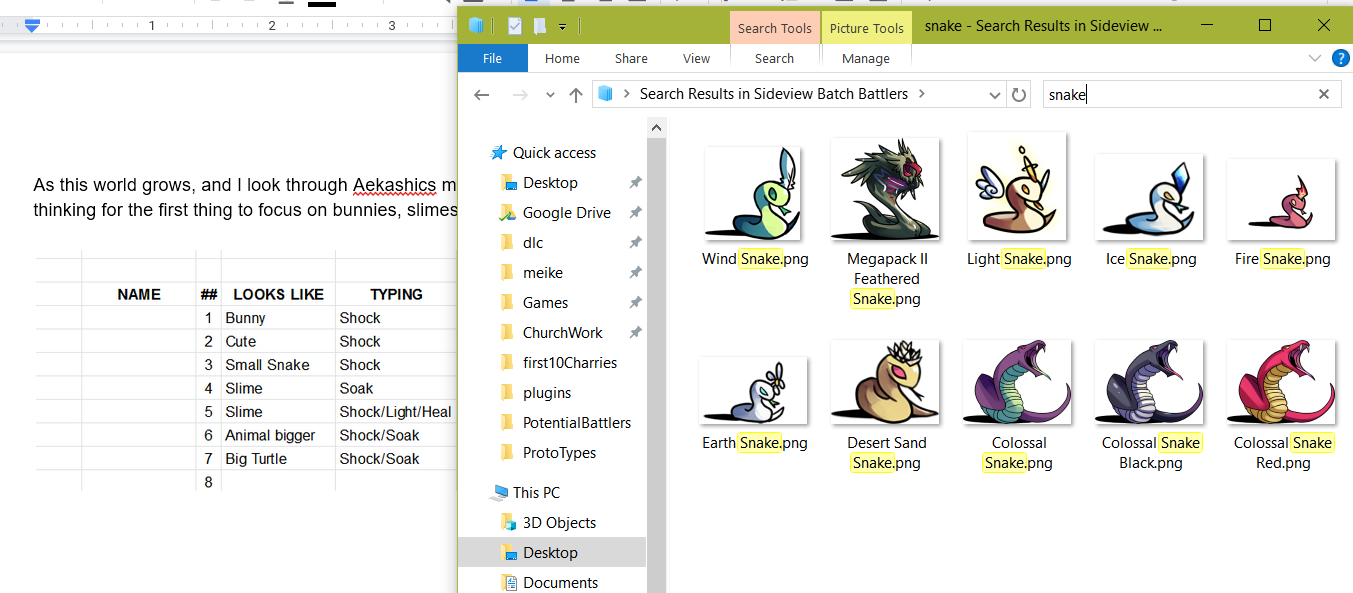Click the Explorer window icon in title bar
This screenshot has width=1353, height=593.
pos(476,26)
